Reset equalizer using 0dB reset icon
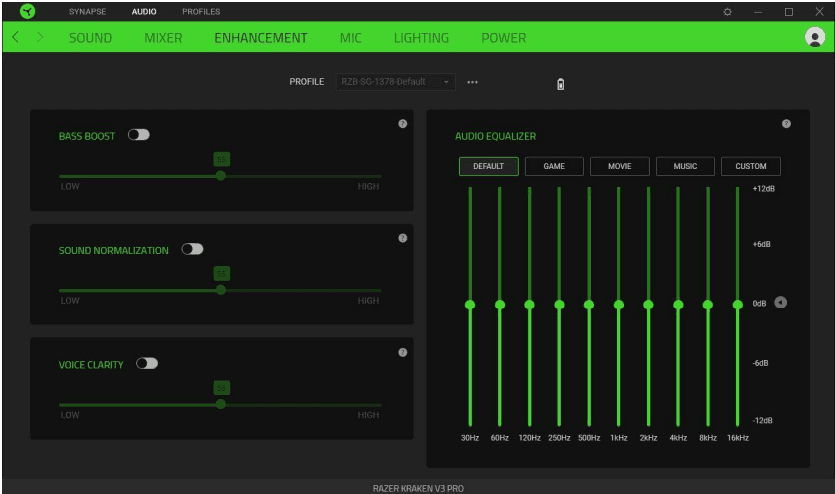Screen dimensions: 835x494 (781, 303)
